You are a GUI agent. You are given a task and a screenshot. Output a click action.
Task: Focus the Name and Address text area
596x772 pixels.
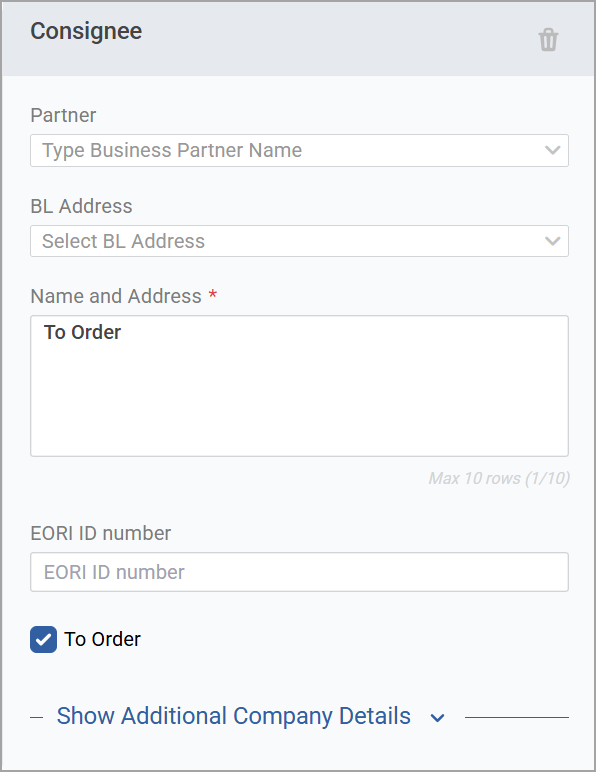click(299, 386)
